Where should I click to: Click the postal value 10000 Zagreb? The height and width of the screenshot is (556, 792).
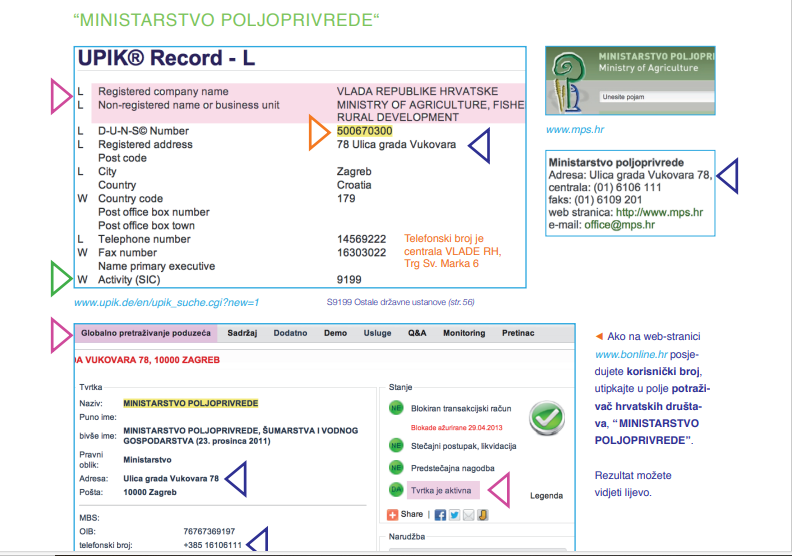(x=150, y=492)
